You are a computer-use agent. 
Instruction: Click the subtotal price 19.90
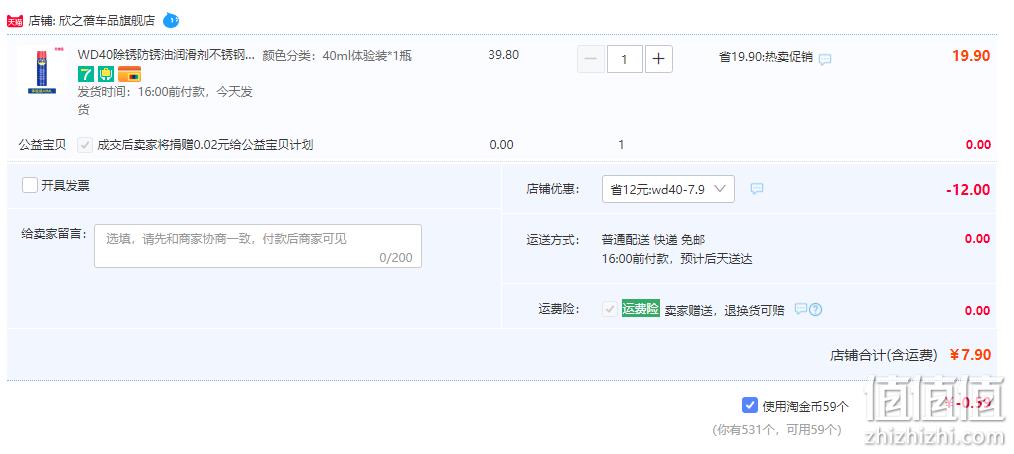pyautogui.click(x=971, y=56)
